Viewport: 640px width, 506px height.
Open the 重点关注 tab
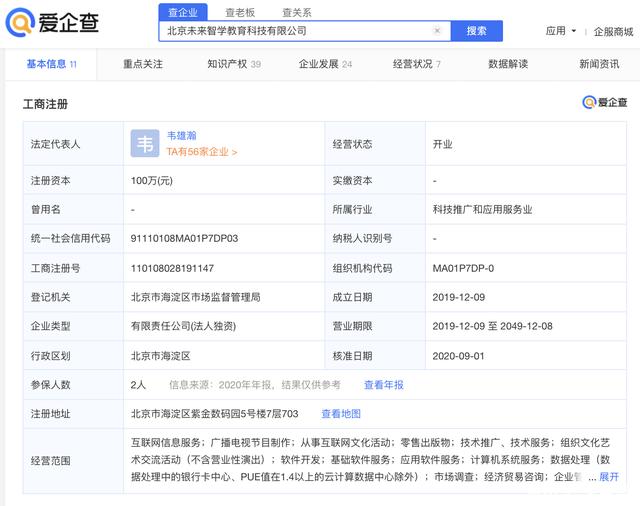[143, 64]
